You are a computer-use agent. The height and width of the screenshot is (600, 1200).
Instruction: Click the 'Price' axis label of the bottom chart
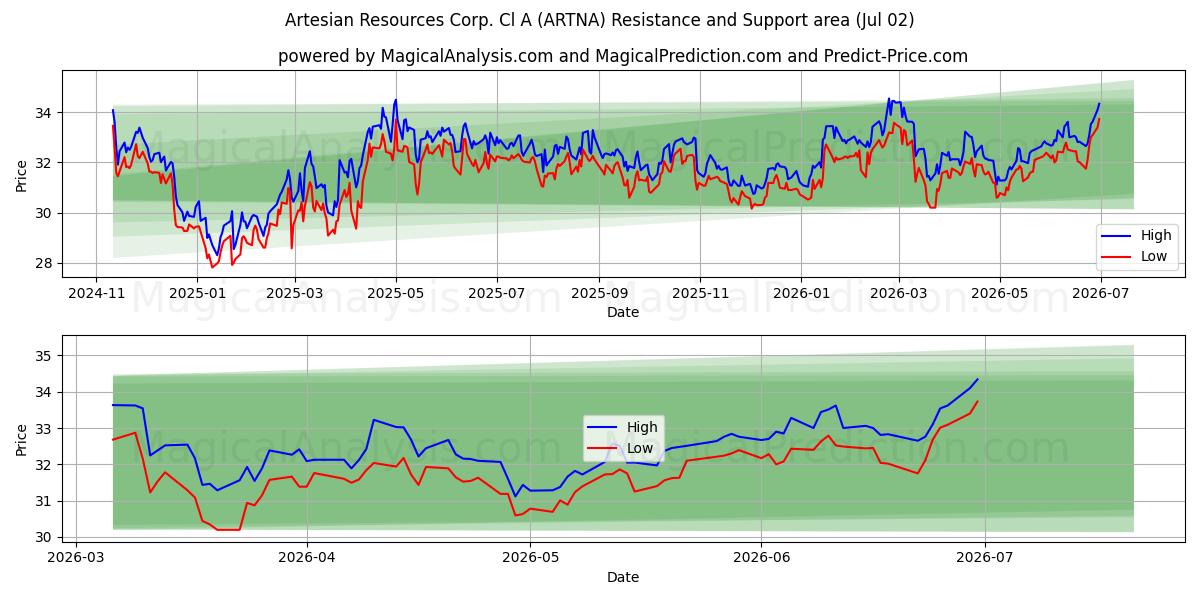tap(22, 438)
